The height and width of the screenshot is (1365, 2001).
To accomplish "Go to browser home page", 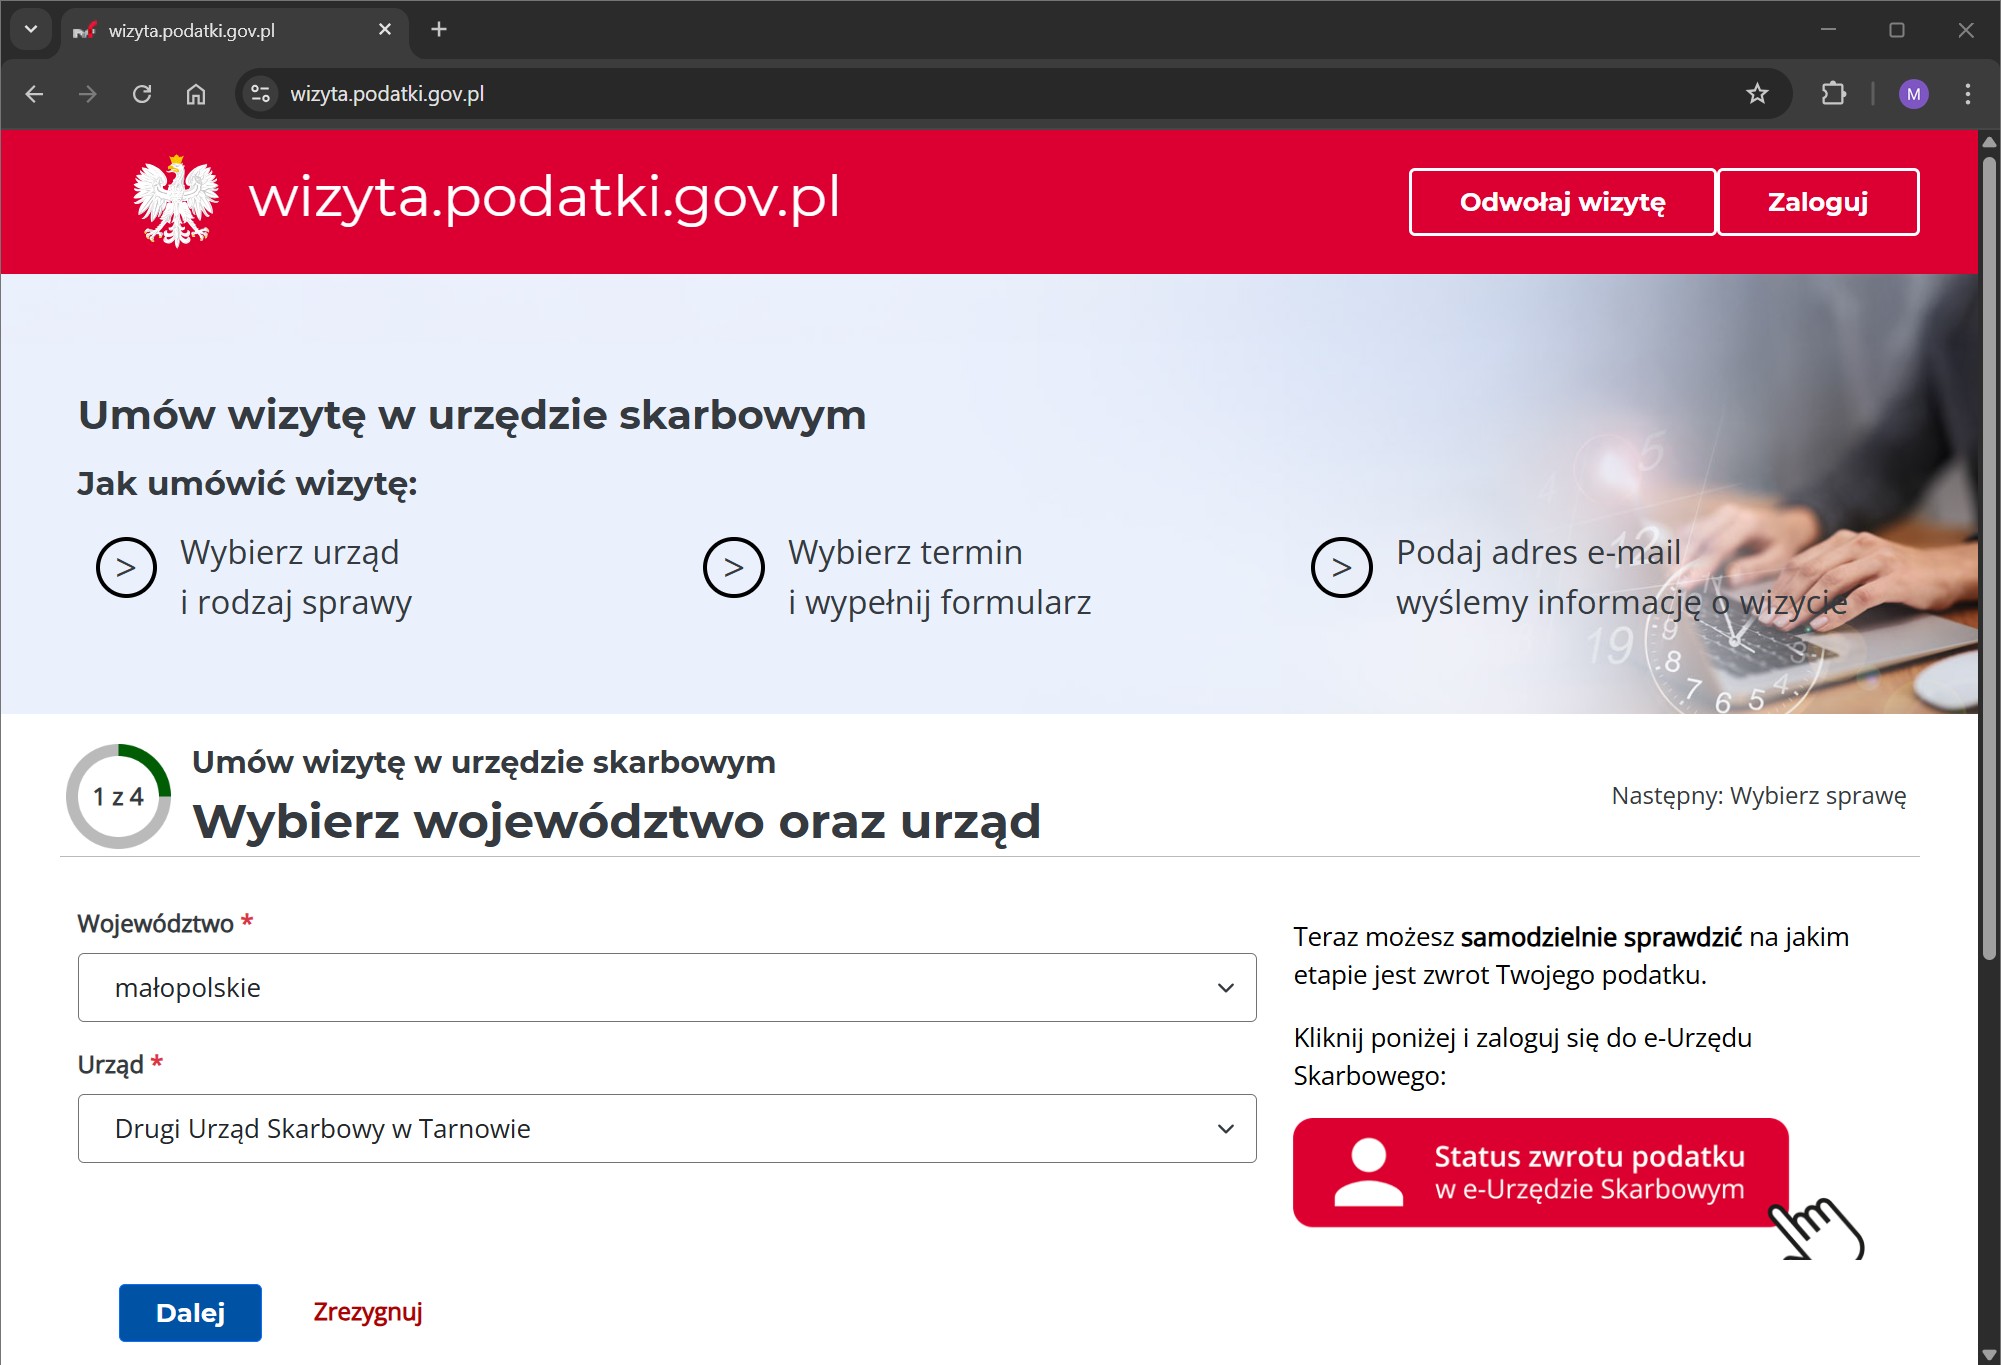I will (196, 94).
